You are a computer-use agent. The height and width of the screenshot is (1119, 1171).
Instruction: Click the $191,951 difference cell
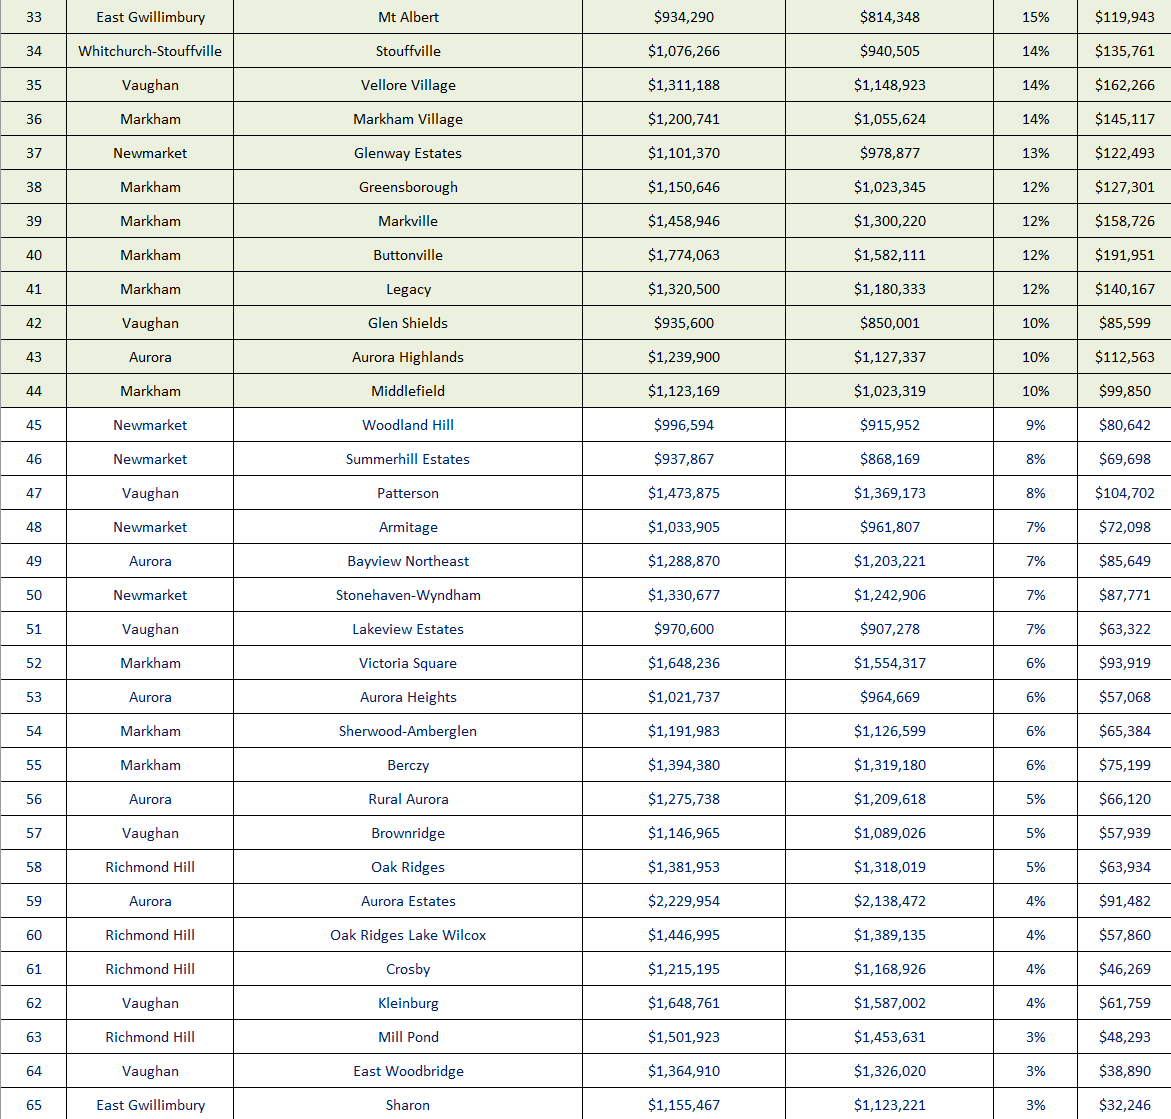coord(1124,255)
